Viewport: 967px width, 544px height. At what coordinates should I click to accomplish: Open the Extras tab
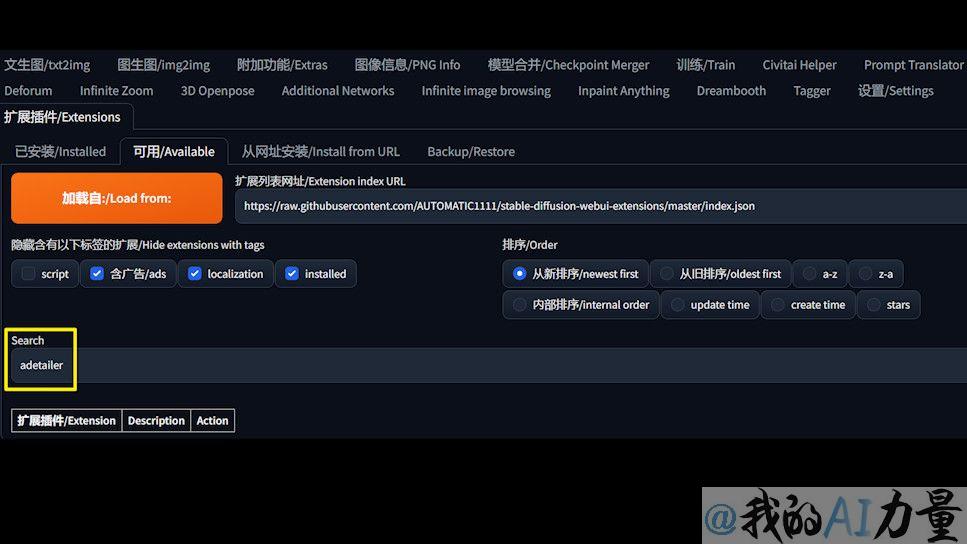click(x=282, y=65)
